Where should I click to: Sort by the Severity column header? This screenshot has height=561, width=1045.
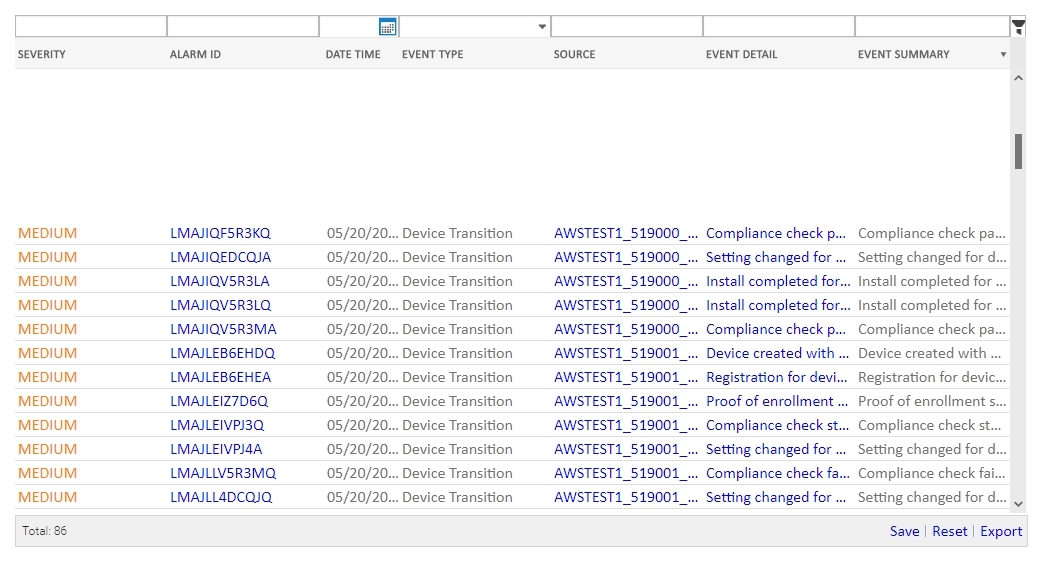(x=42, y=54)
